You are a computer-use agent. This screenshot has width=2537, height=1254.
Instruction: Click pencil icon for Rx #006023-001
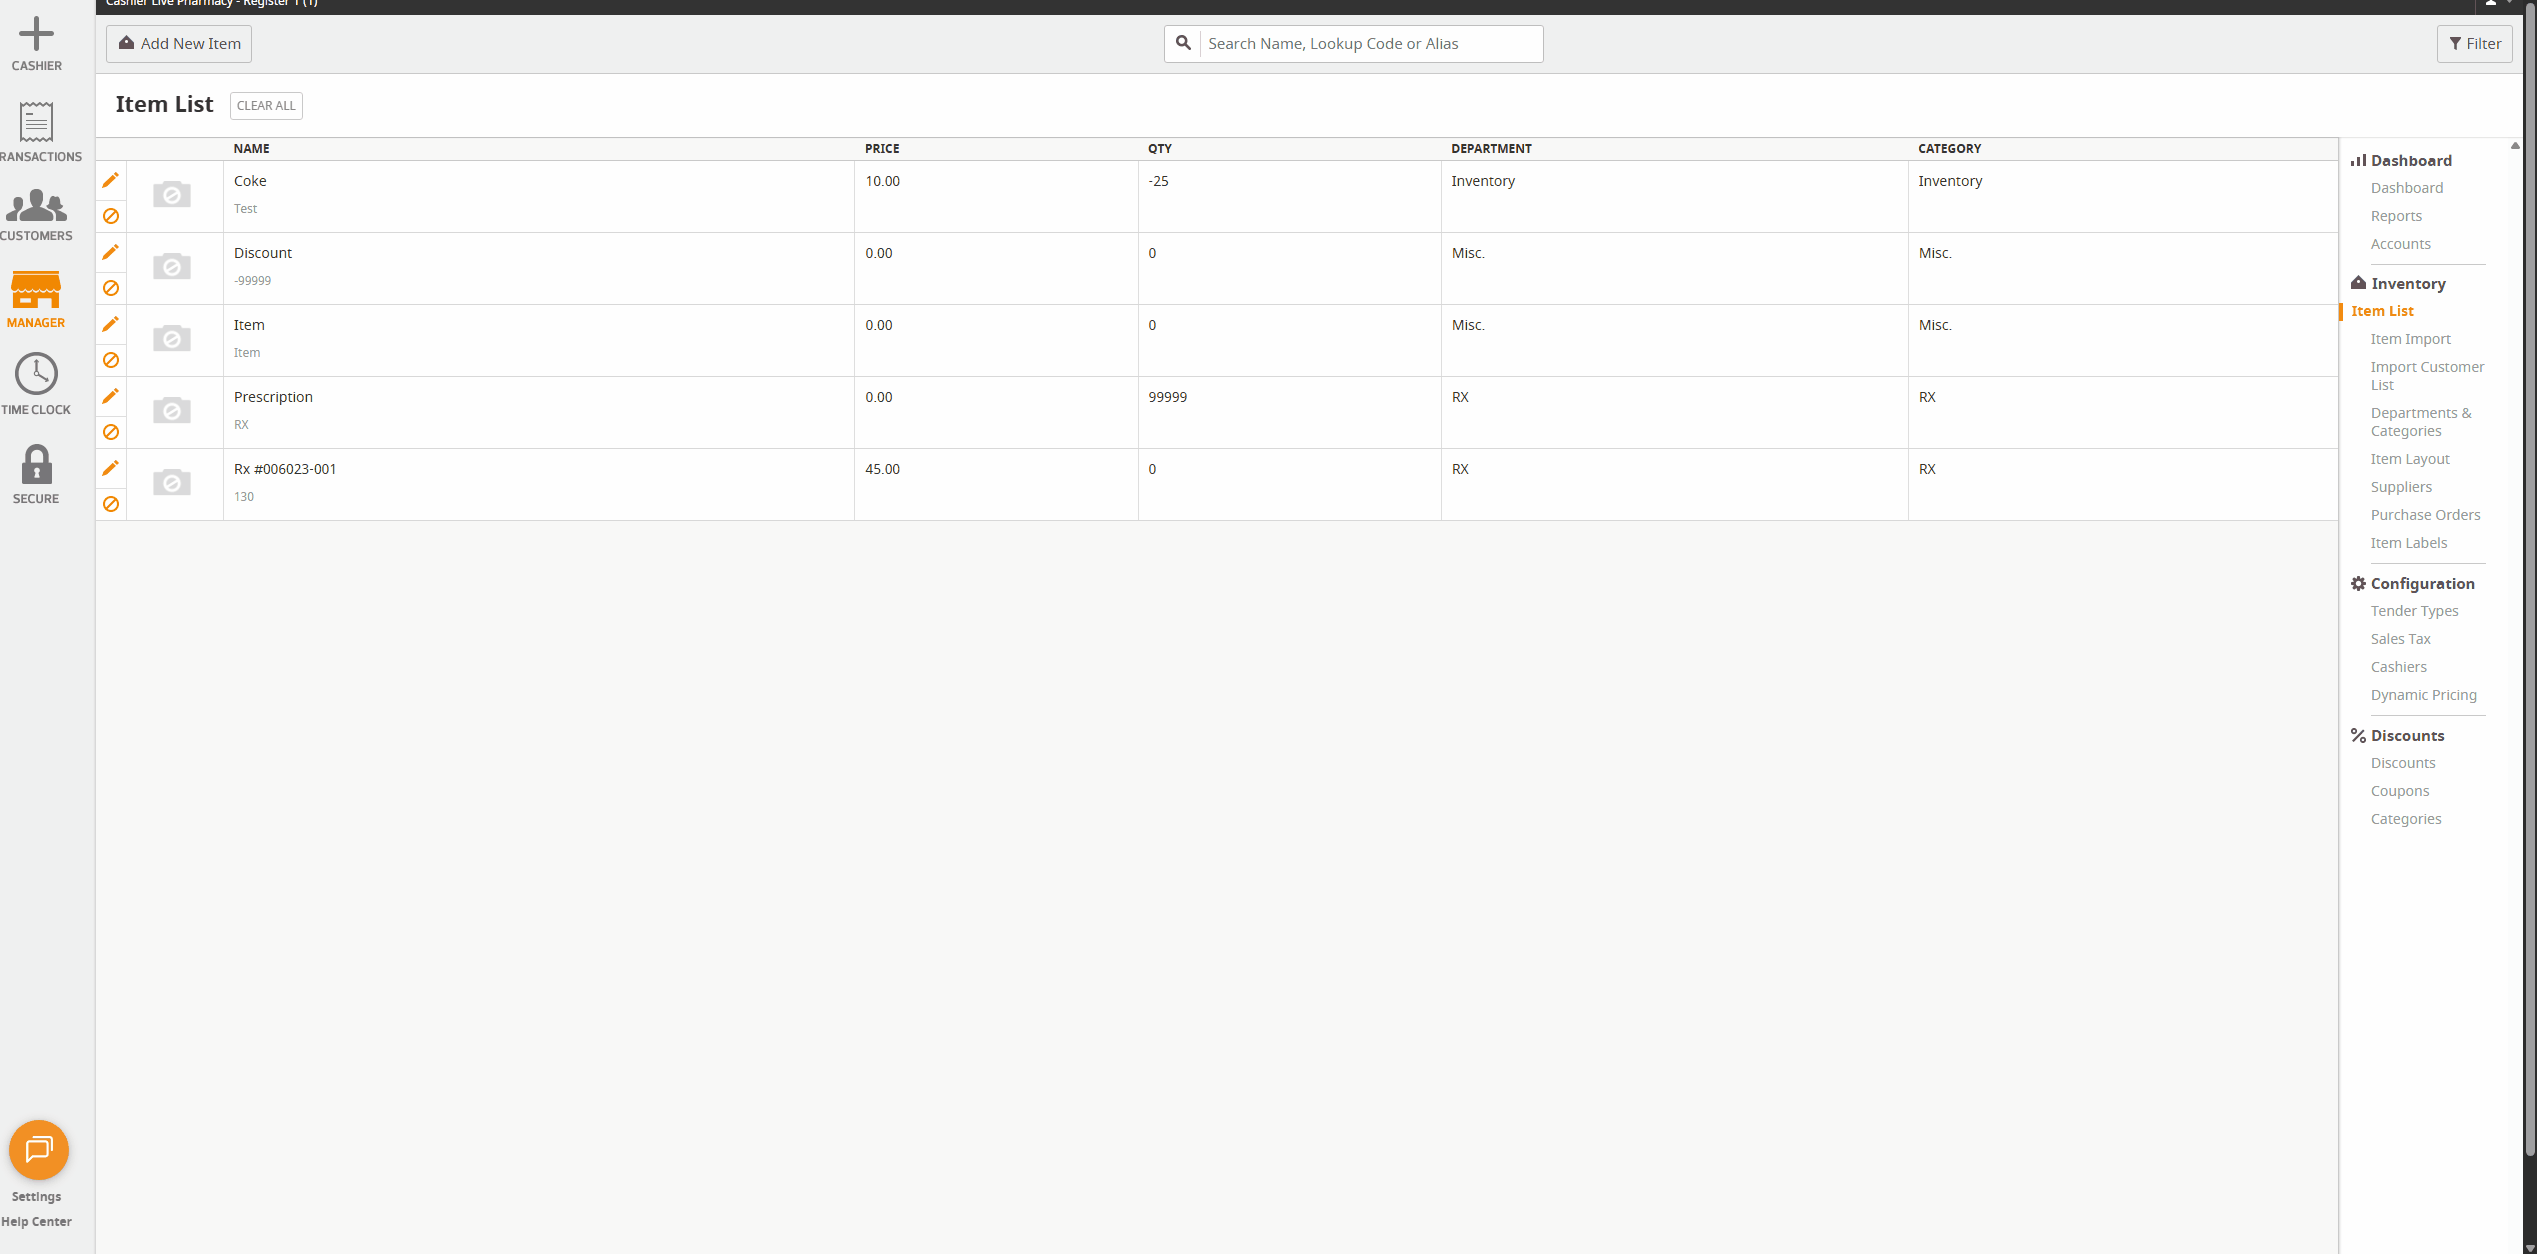point(111,468)
